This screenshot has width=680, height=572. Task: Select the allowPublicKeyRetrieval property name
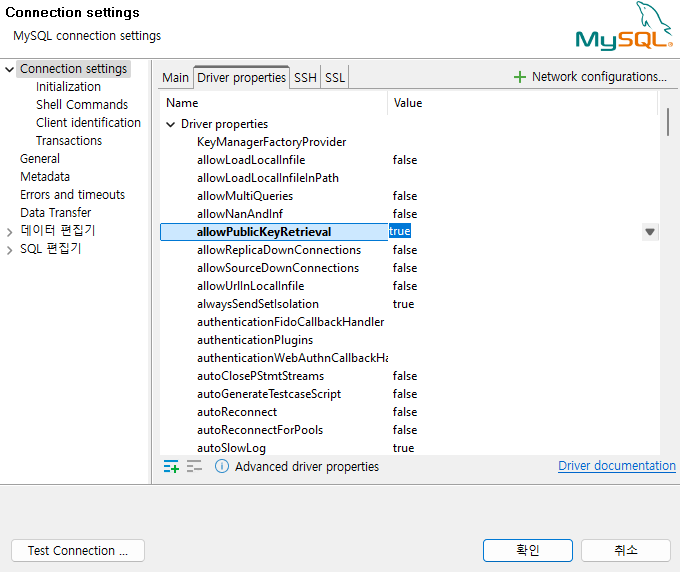coord(264,232)
